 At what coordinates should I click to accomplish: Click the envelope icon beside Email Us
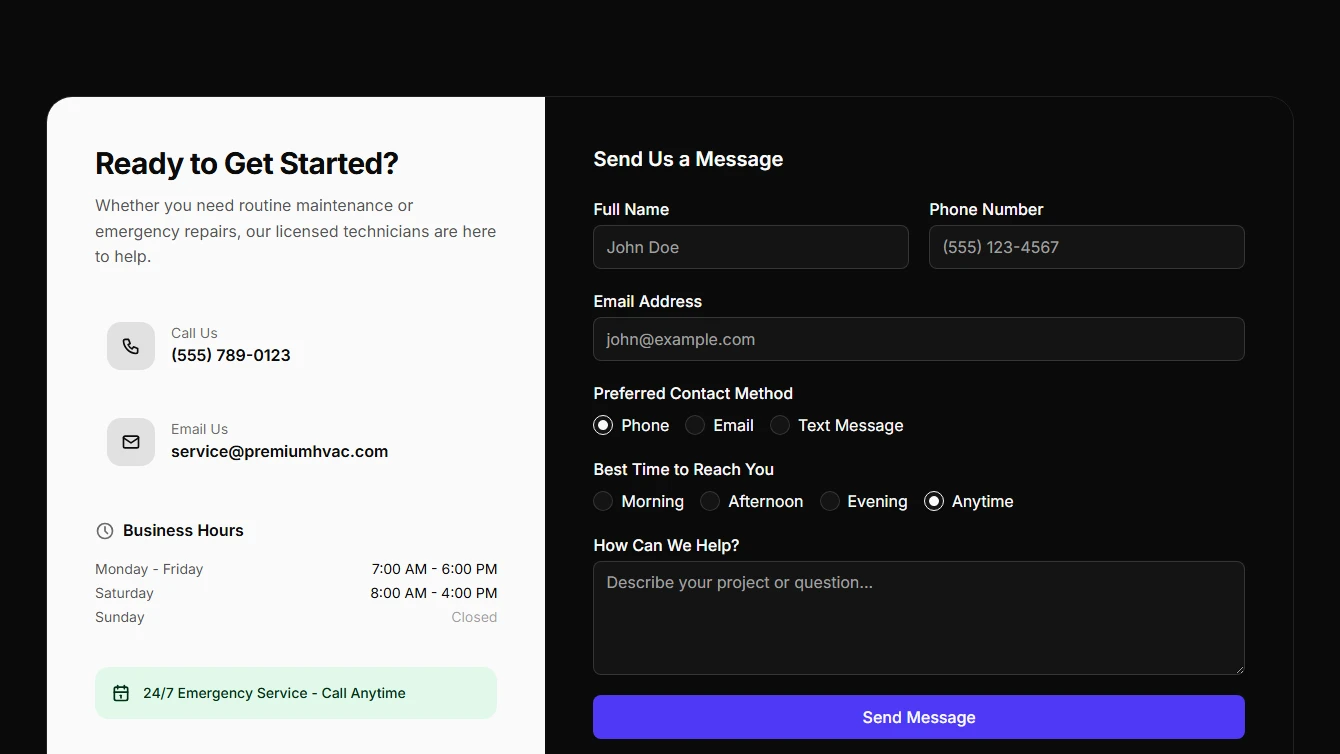(x=131, y=442)
